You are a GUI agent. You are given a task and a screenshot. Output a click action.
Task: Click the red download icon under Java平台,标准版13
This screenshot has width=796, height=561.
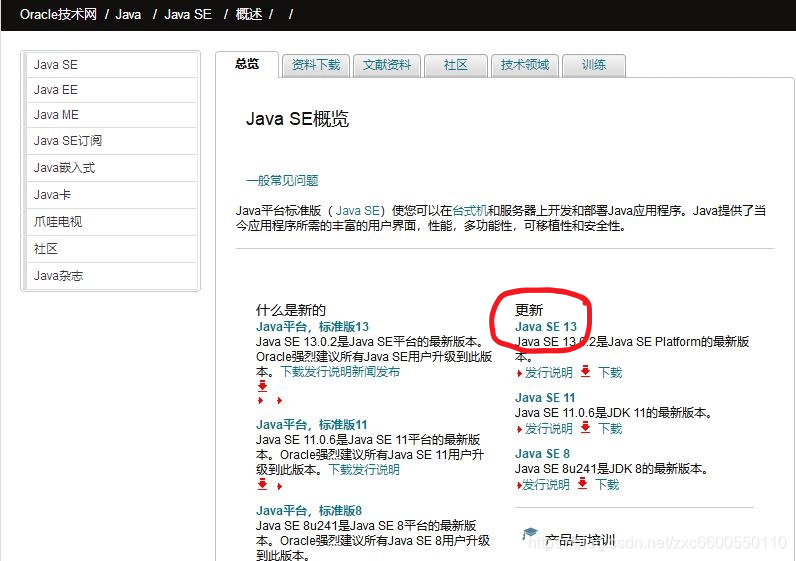coord(262,386)
